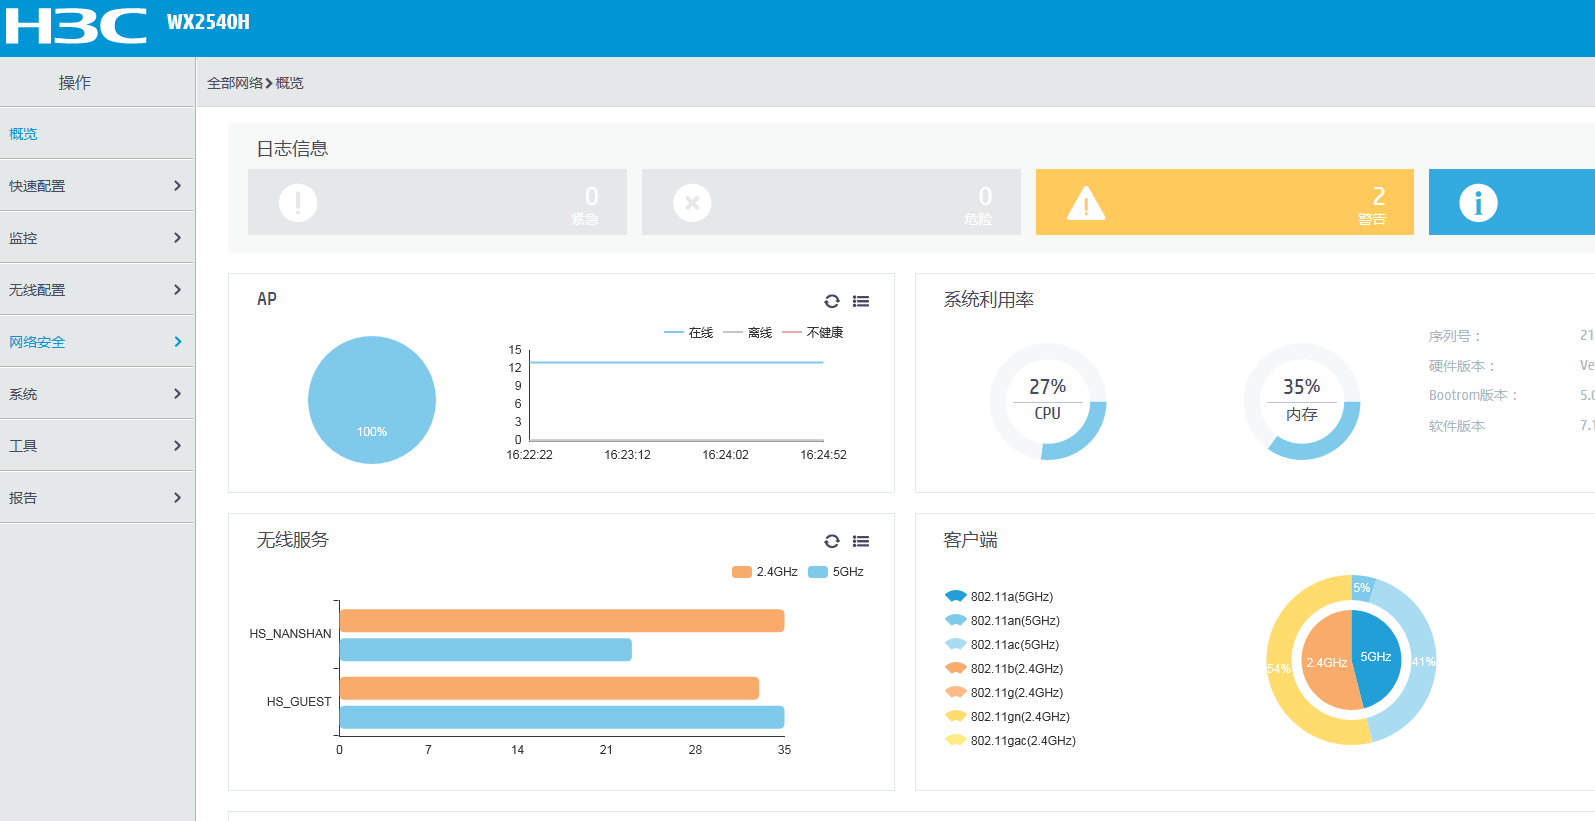Open the 无线配置 menu item
Screen dimensions: 1595x821
pyautogui.click(x=97, y=290)
